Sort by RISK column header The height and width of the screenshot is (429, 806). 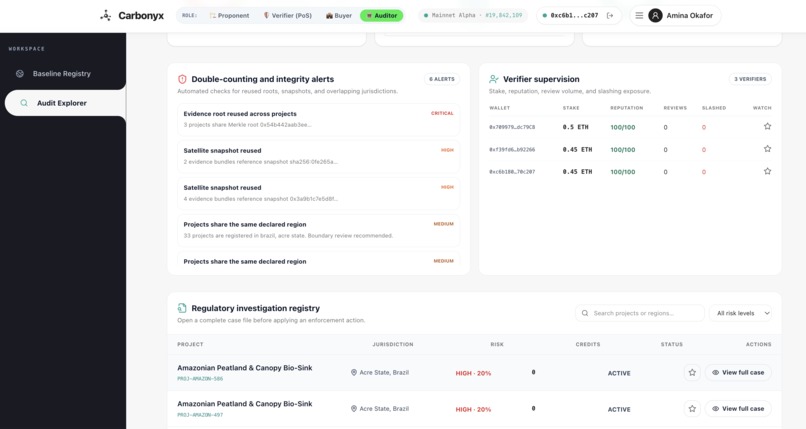497,344
